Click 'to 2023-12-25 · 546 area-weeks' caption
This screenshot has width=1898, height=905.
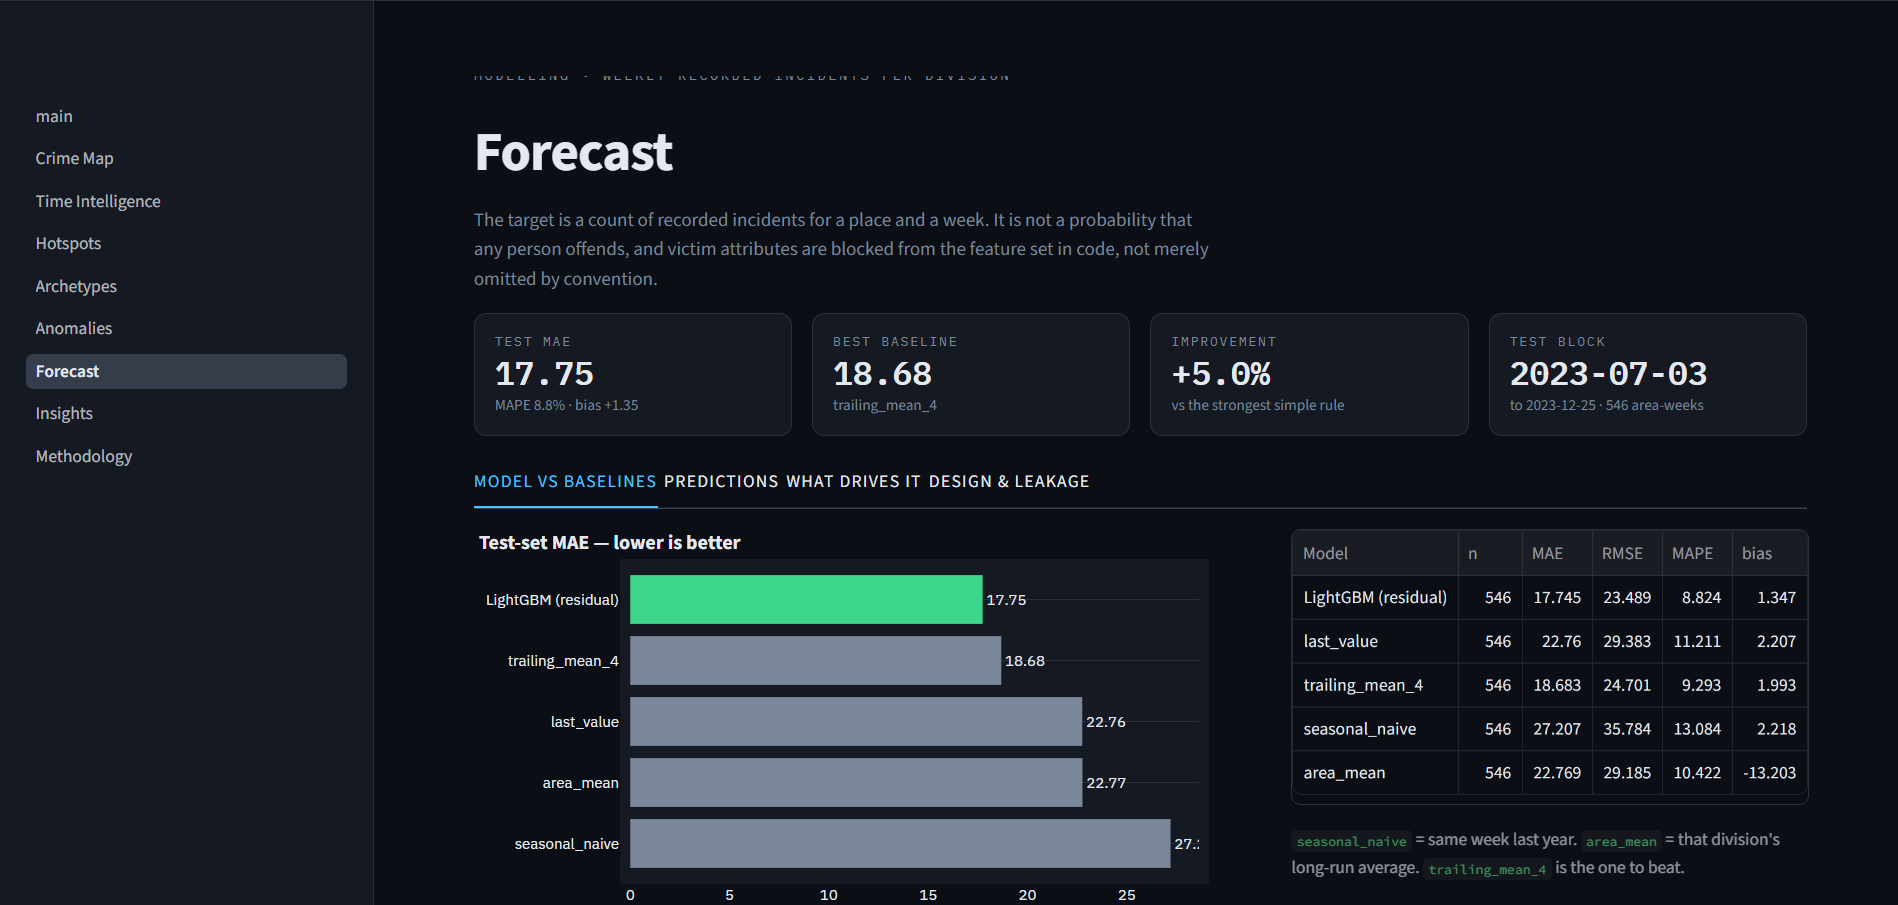pyautogui.click(x=1607, y=405)
